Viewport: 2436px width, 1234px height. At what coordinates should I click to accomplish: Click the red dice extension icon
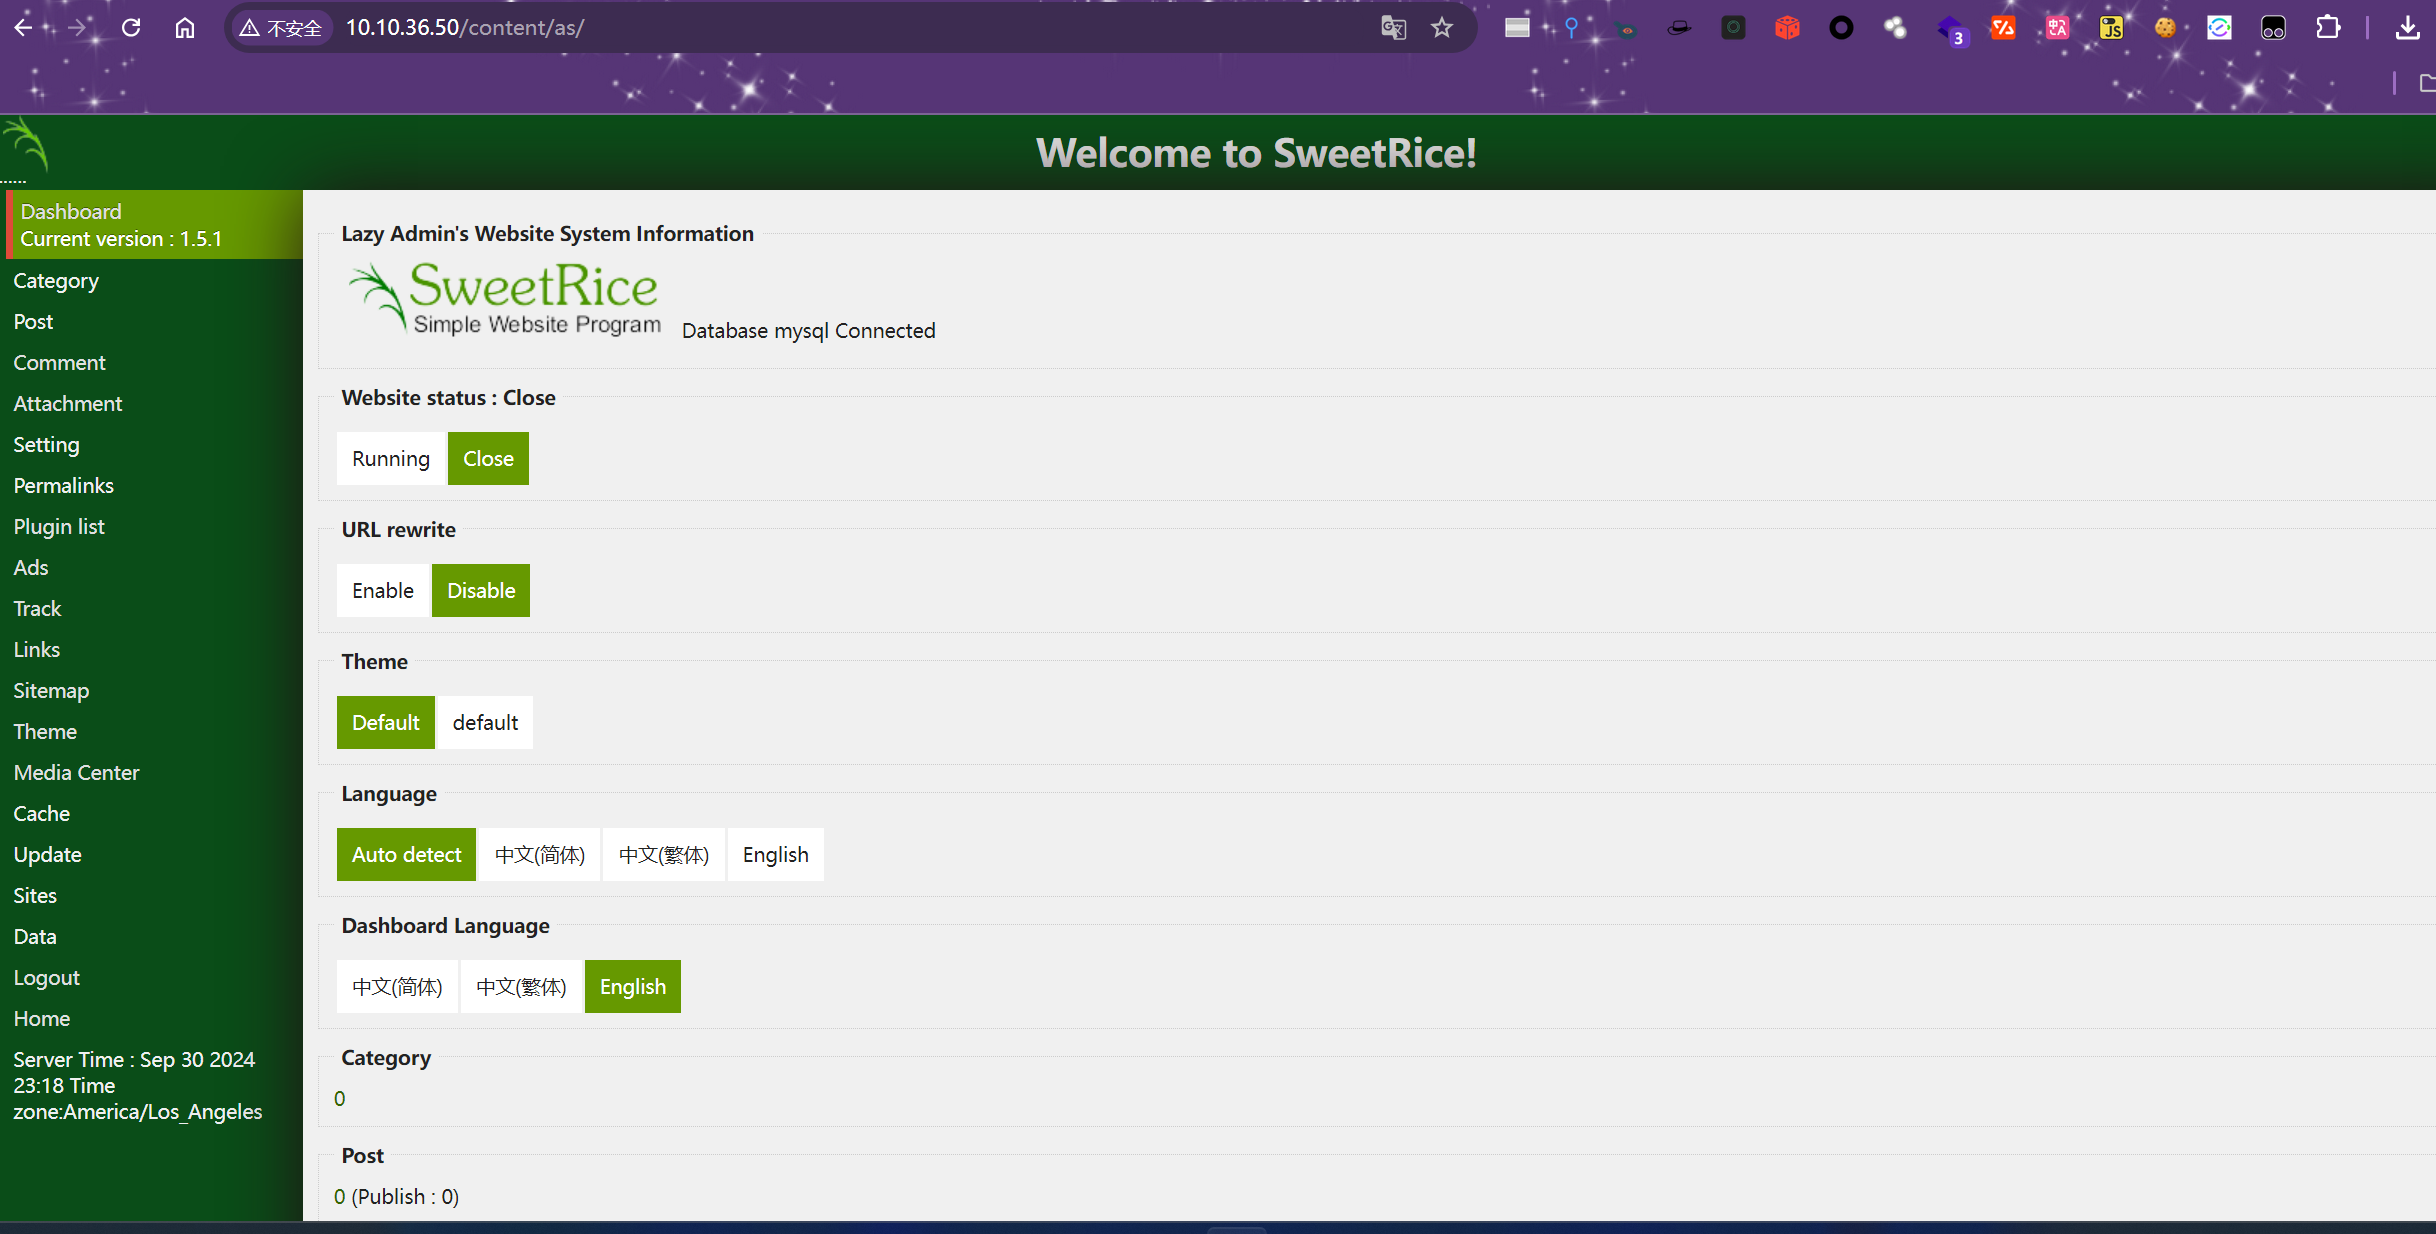pyautogui.click(x=1787, y=28)
